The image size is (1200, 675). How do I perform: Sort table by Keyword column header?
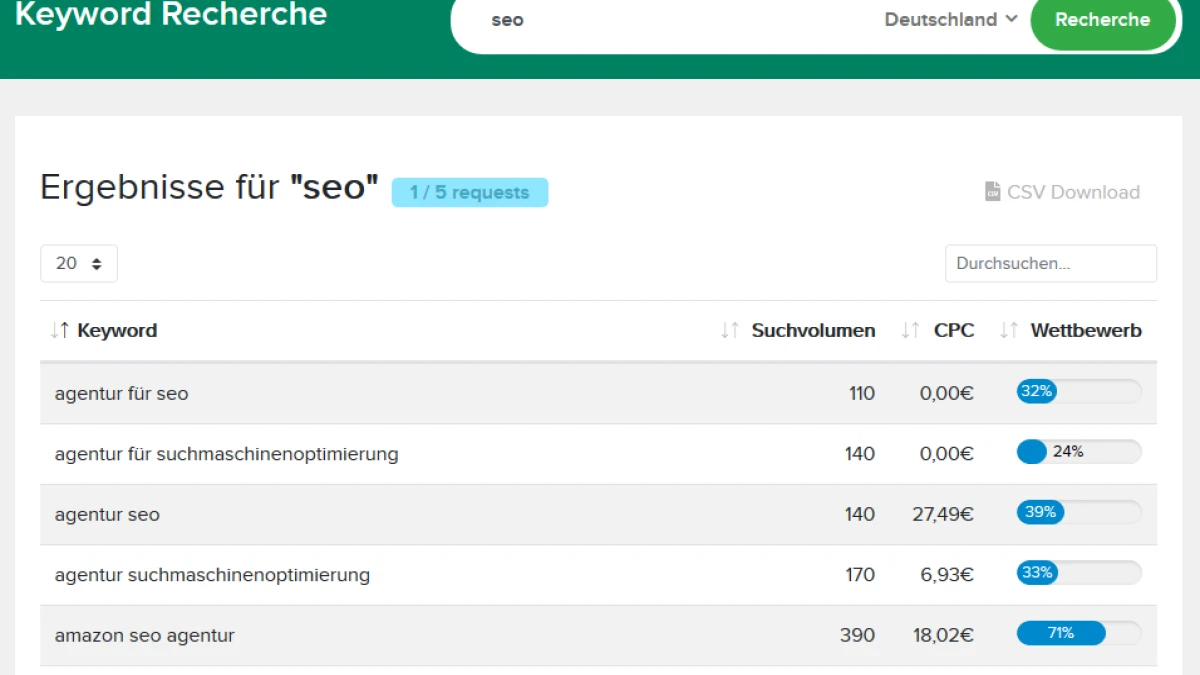[x=117, y=330]
